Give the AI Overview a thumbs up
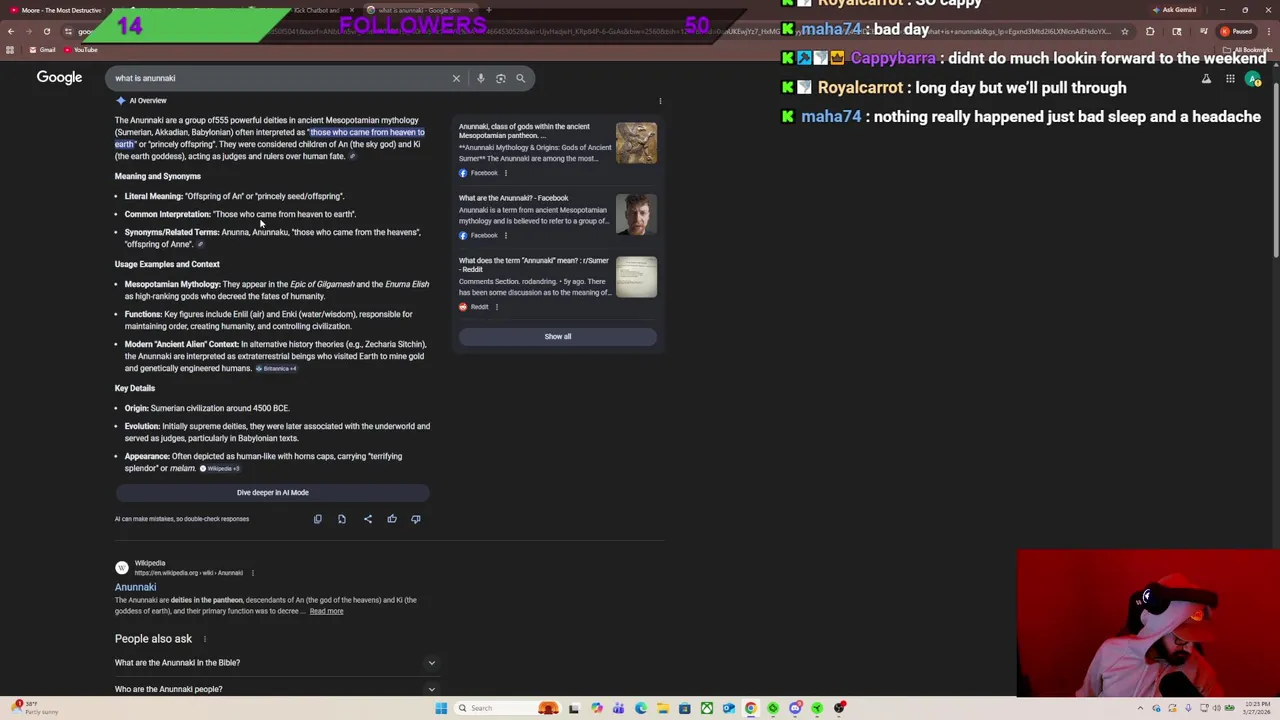Screen dimensions: 1280x720 (x=392, y=519)
